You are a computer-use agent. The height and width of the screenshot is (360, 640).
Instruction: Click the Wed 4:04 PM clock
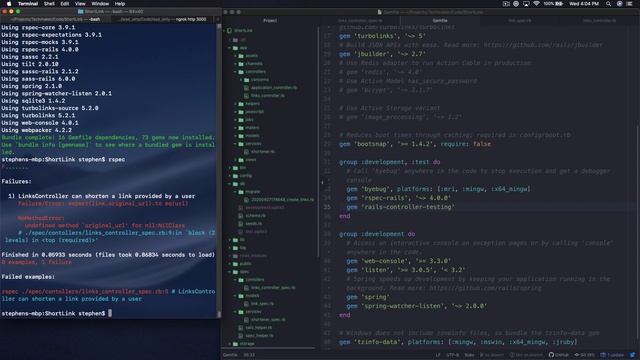[x=584, y=4]
